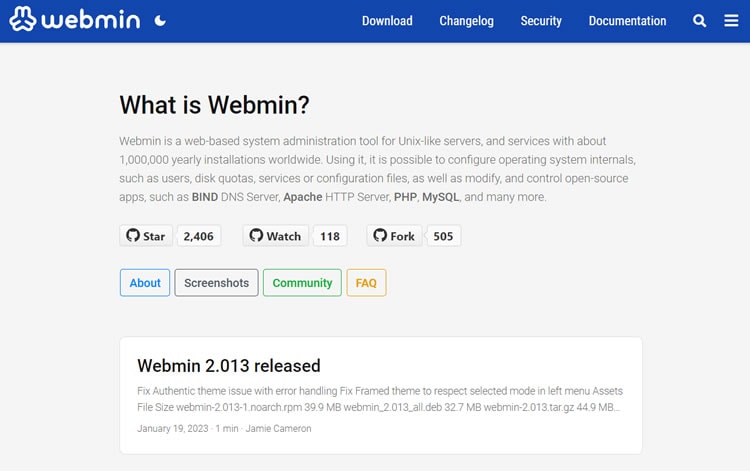Click the "January 19, 2023" post date

[173, 428]
